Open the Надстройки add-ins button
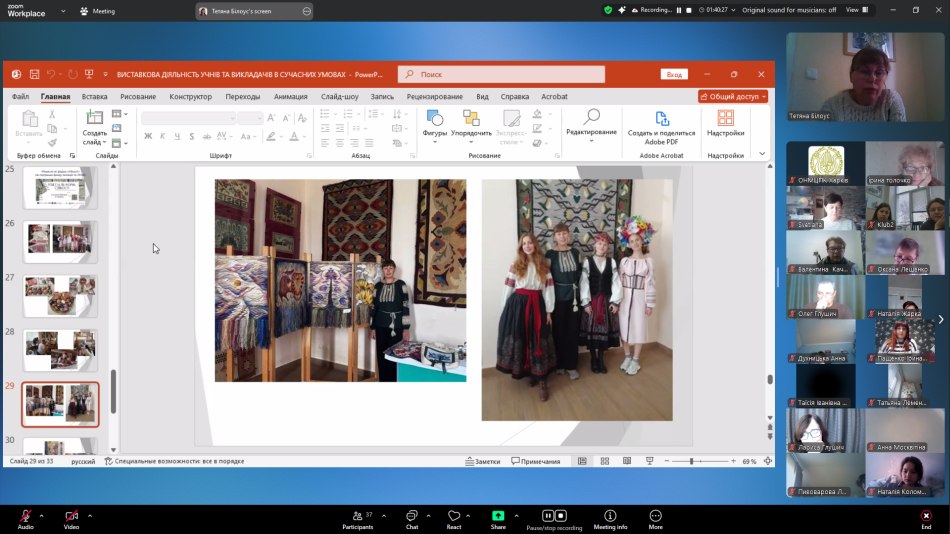This screenshot has width=950, height=534. 725,119
